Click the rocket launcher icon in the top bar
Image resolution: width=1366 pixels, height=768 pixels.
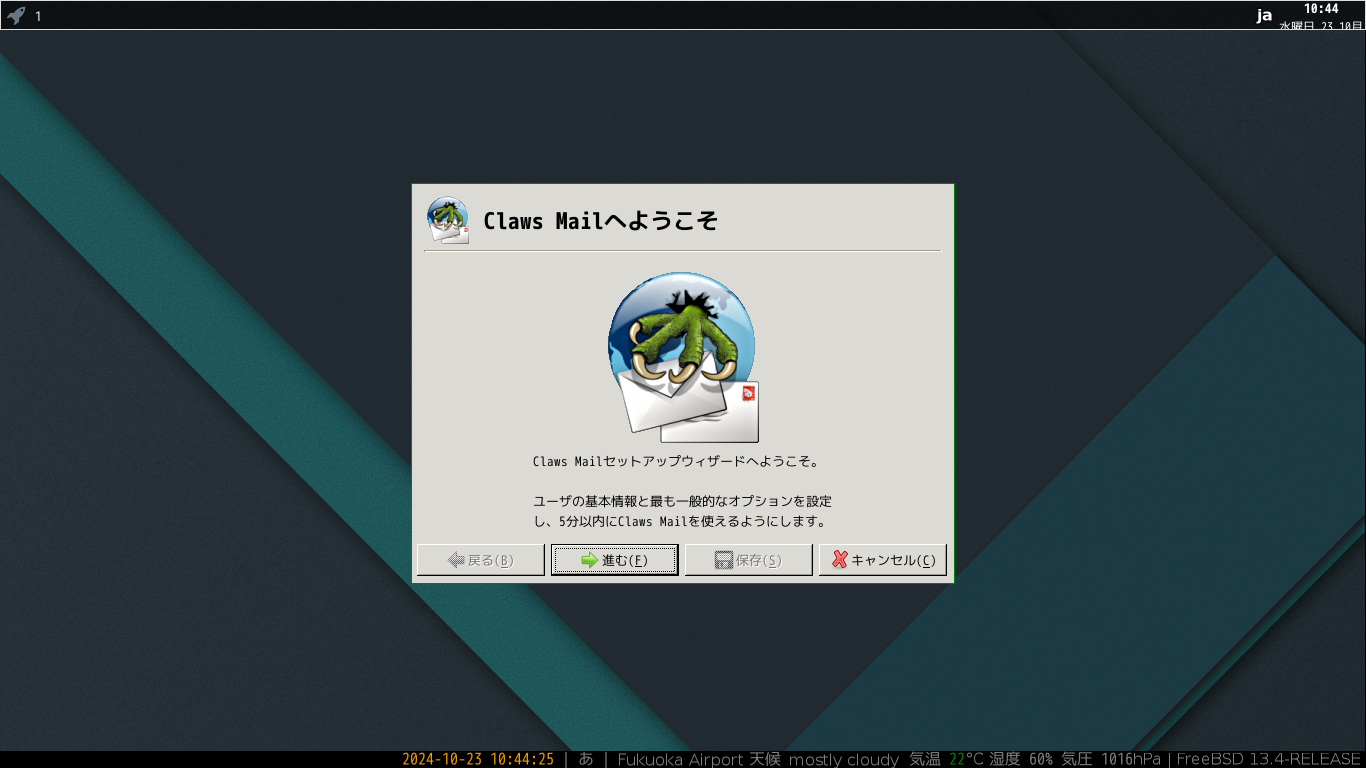[x=16, y=15]
